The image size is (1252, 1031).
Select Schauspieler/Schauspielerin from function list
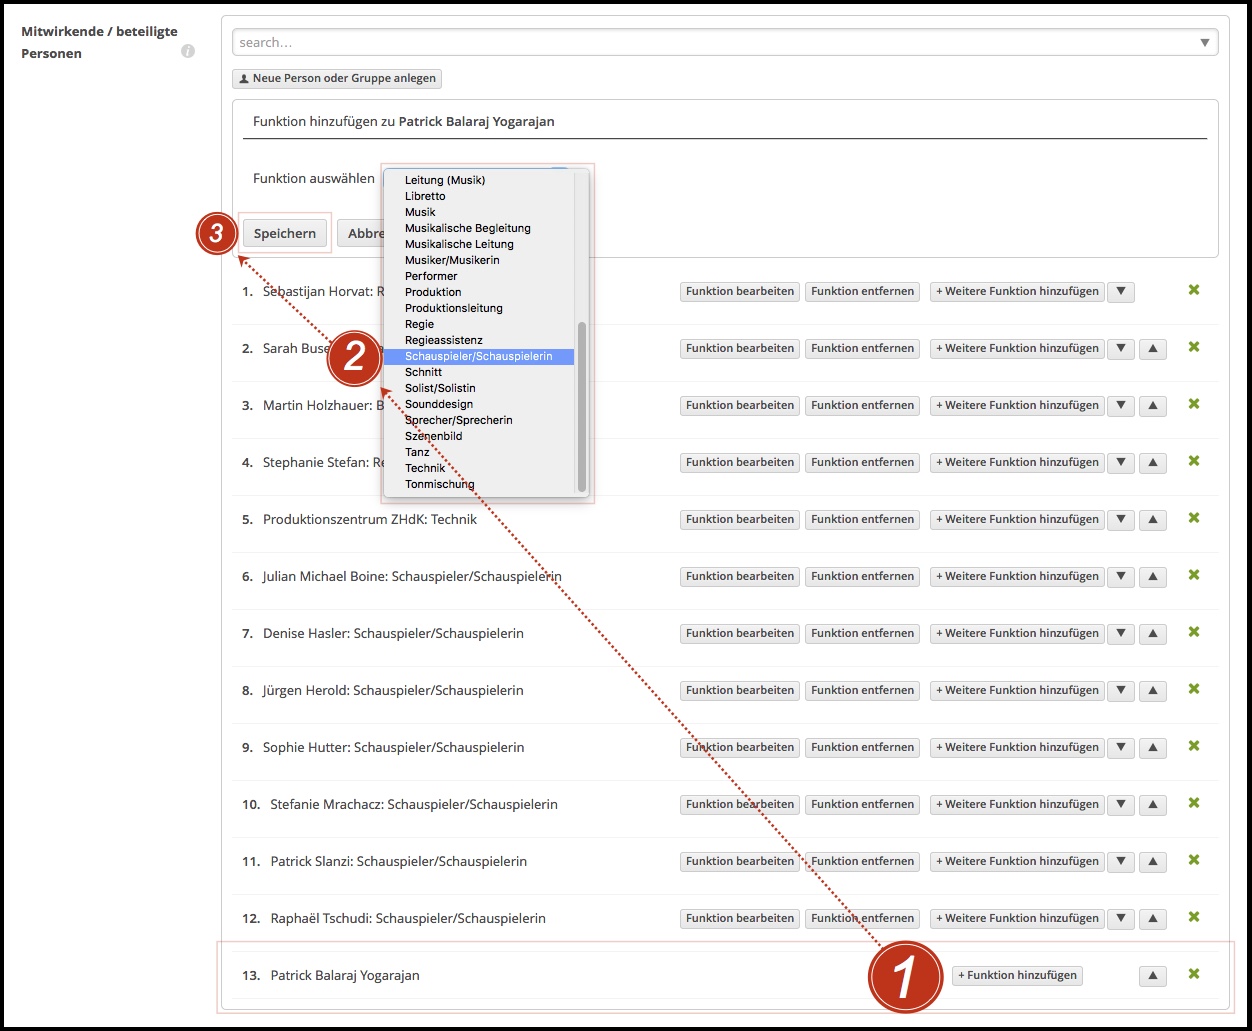coord(478,356)
